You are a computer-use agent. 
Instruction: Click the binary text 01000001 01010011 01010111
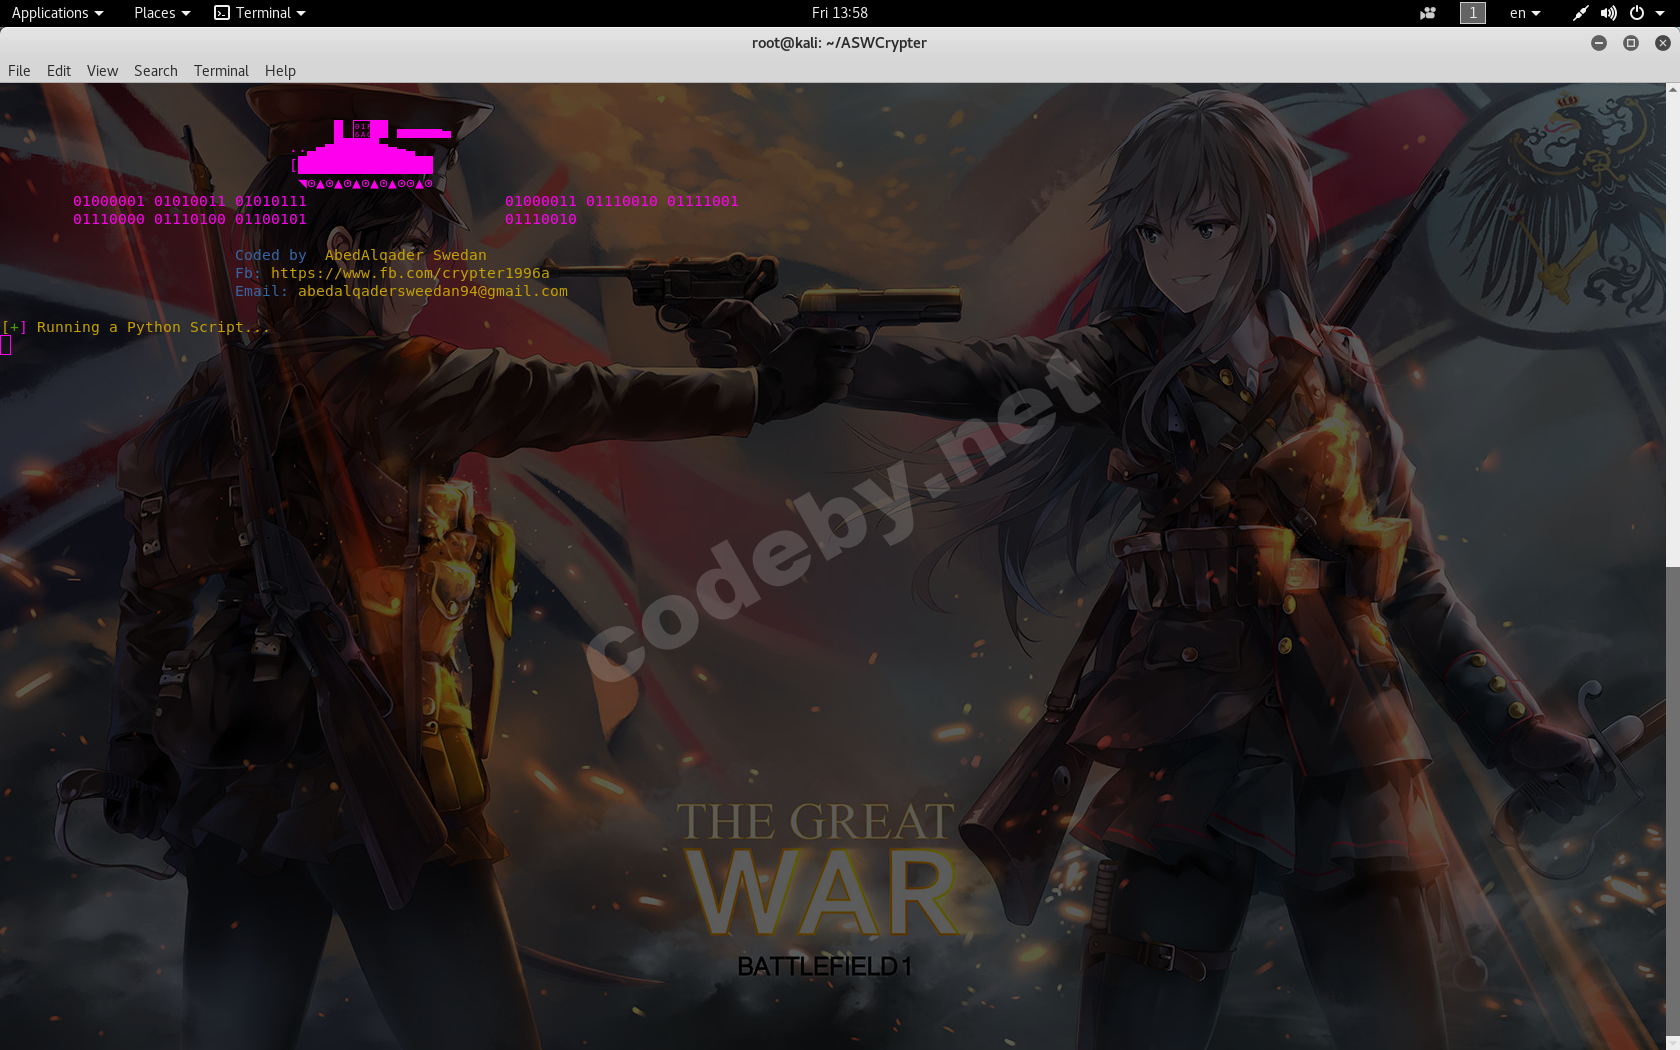190,201
